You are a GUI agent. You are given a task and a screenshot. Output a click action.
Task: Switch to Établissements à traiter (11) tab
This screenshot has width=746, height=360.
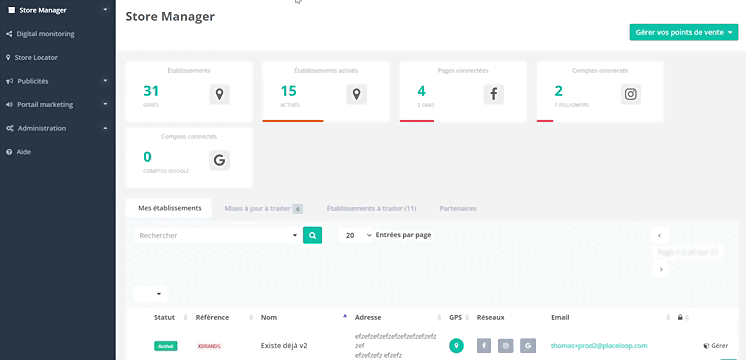(372, 209)
